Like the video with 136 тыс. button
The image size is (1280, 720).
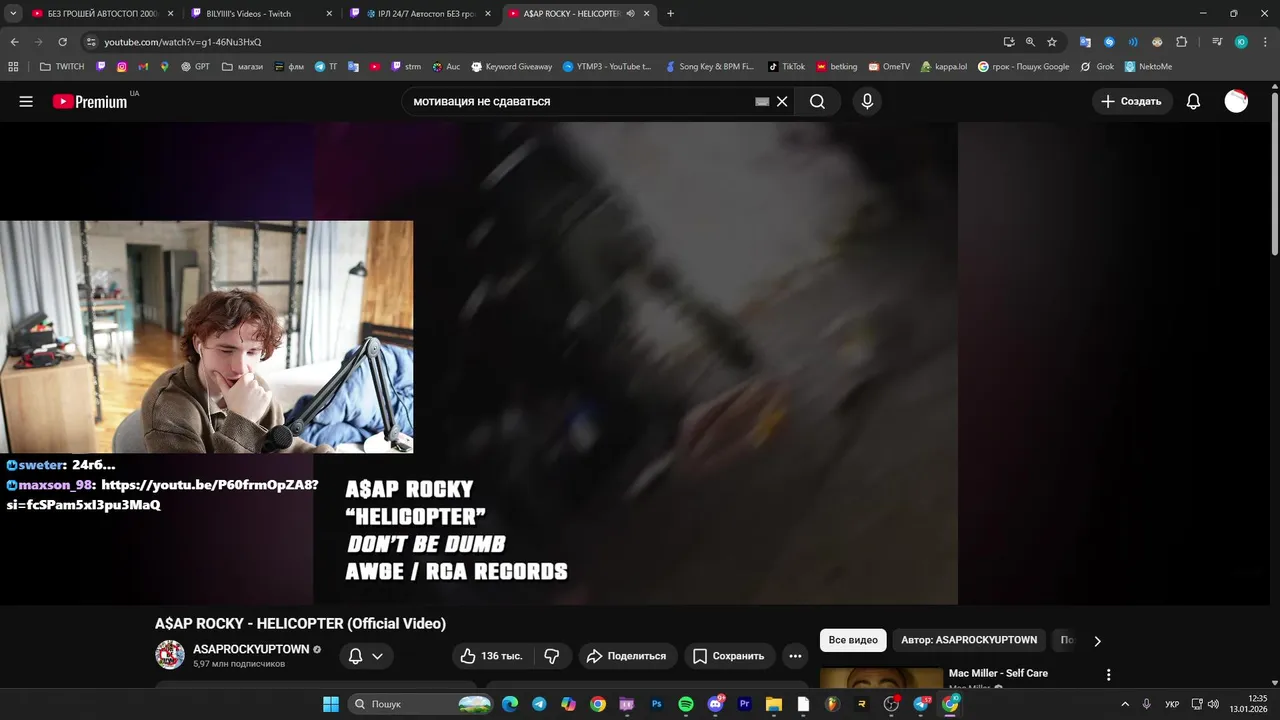click(x=491, y=656)
